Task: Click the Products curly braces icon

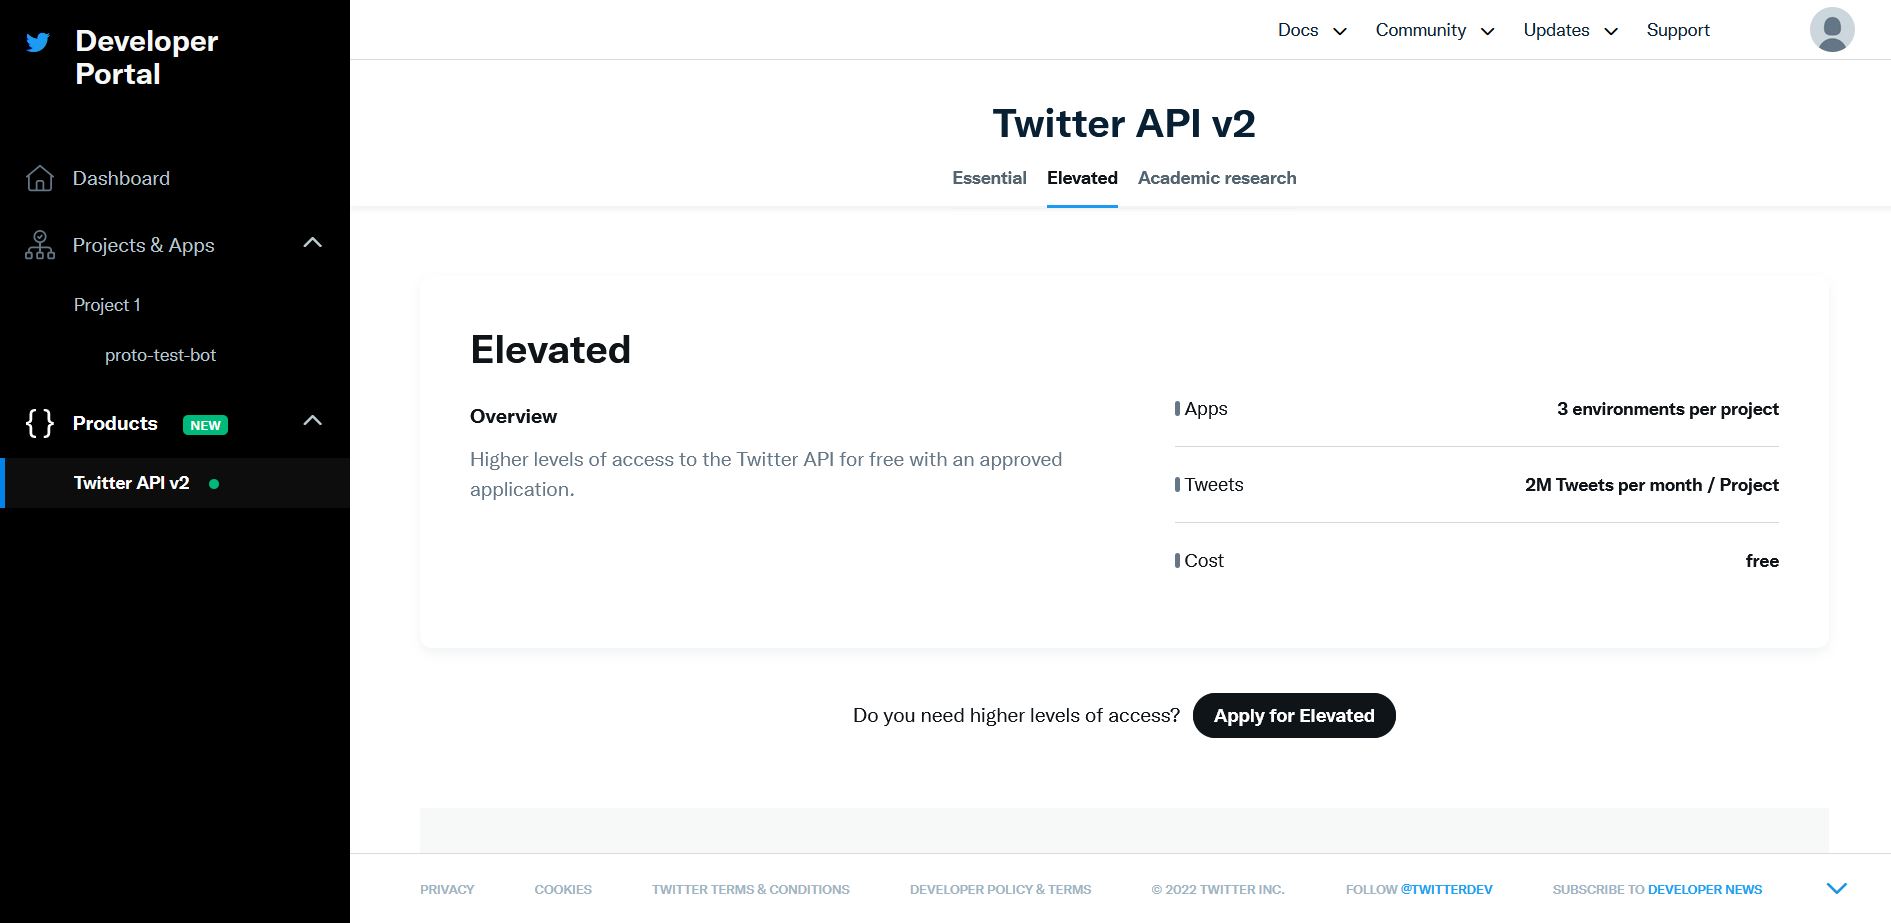Action: 40,423
